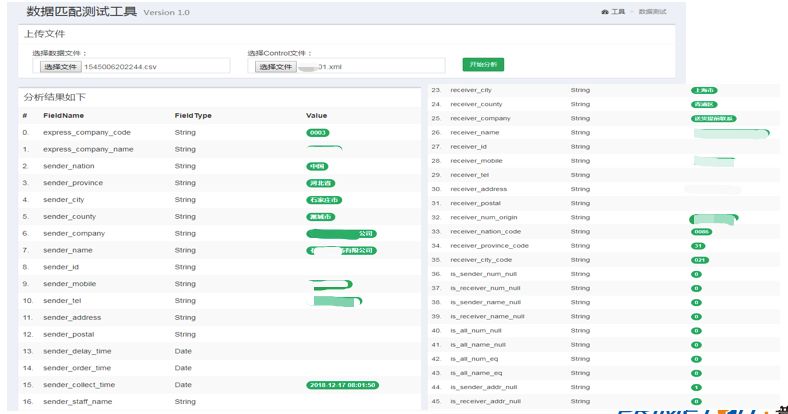Click the 石家庄市 value badge
Screen dimensions: 788x414
pos(324,200)
